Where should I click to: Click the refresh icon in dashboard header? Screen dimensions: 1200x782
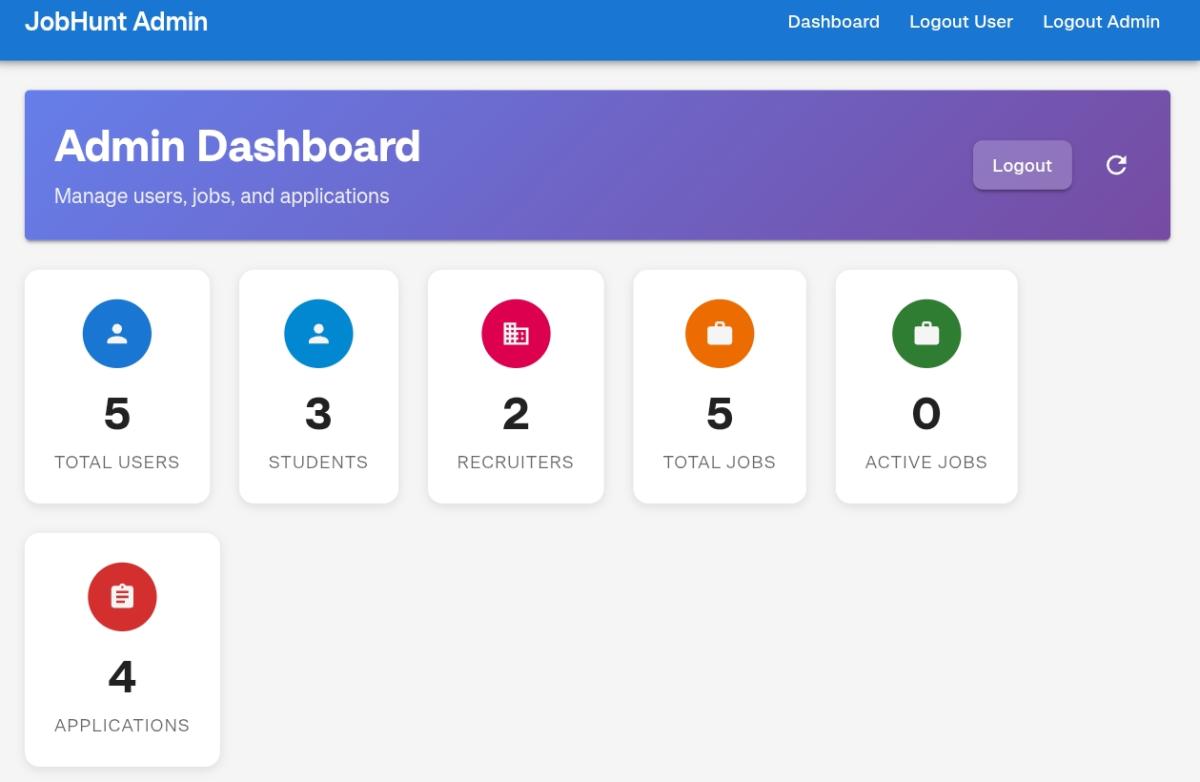1116,165
